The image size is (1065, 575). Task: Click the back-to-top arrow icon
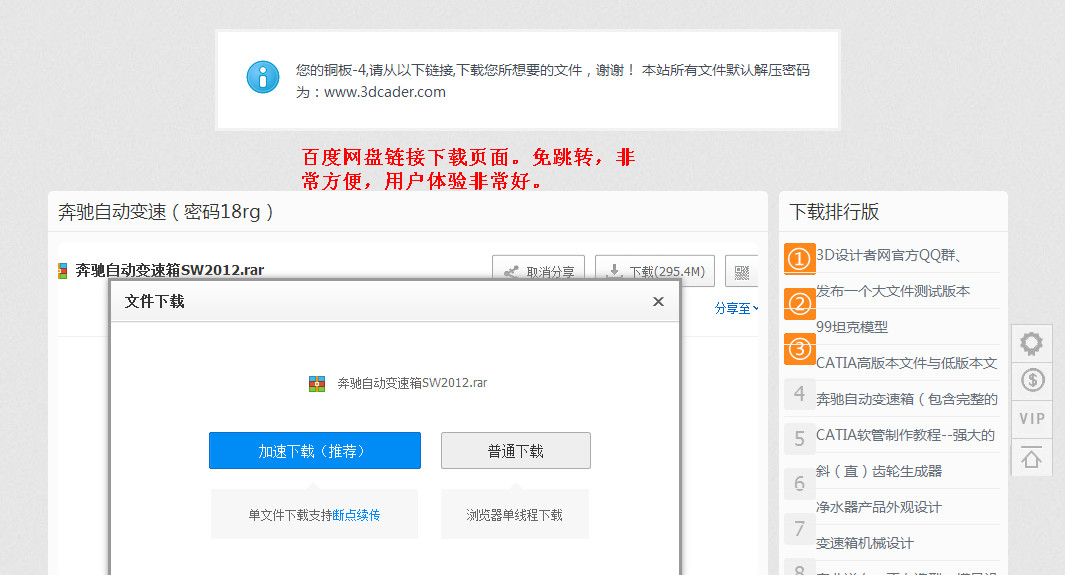pyautogui.click(x=1032, y=458)
